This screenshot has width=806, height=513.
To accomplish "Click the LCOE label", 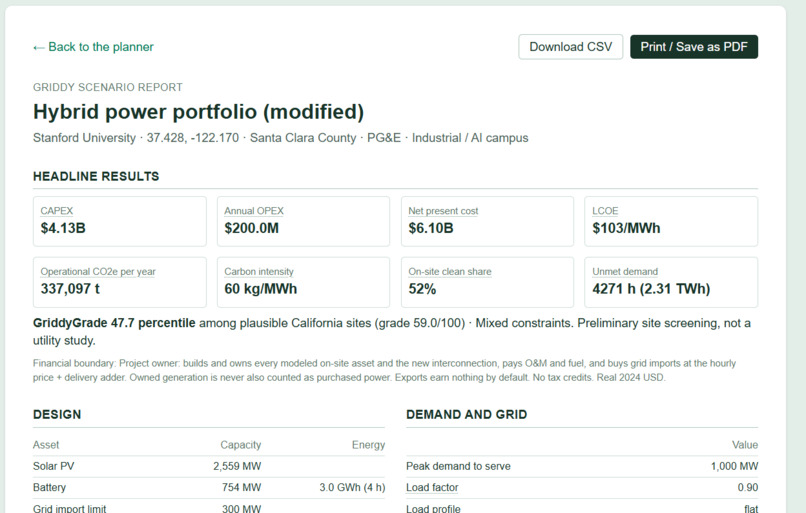I will pyautogui.click(x=605, y=211).
